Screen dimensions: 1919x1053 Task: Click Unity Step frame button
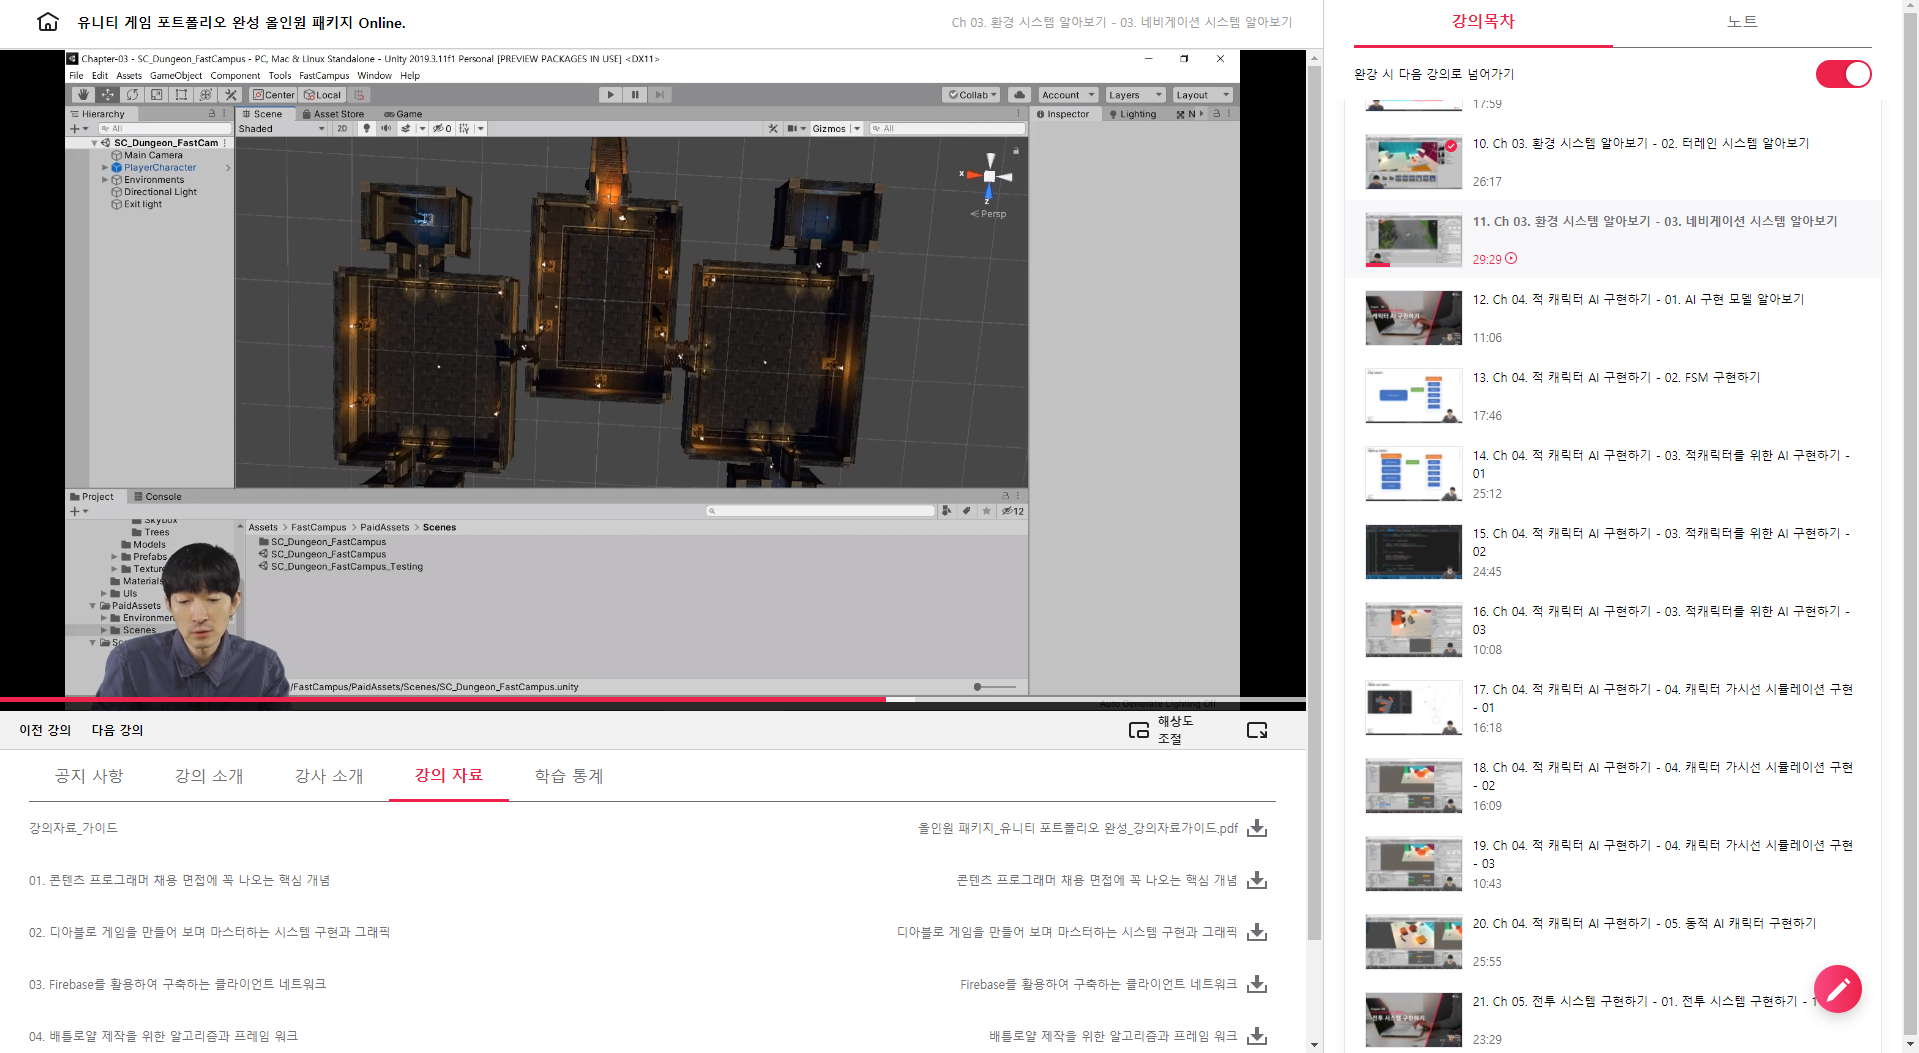[x=660, y=95]
